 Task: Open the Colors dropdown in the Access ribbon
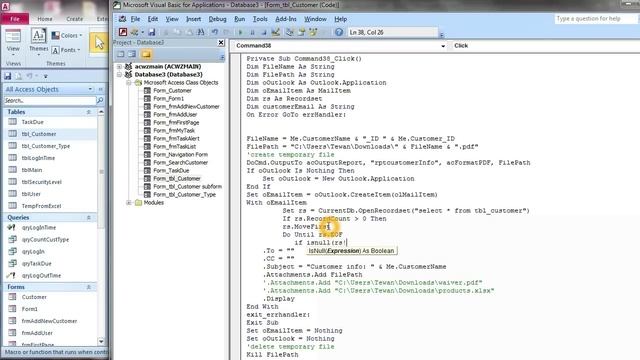67,36
